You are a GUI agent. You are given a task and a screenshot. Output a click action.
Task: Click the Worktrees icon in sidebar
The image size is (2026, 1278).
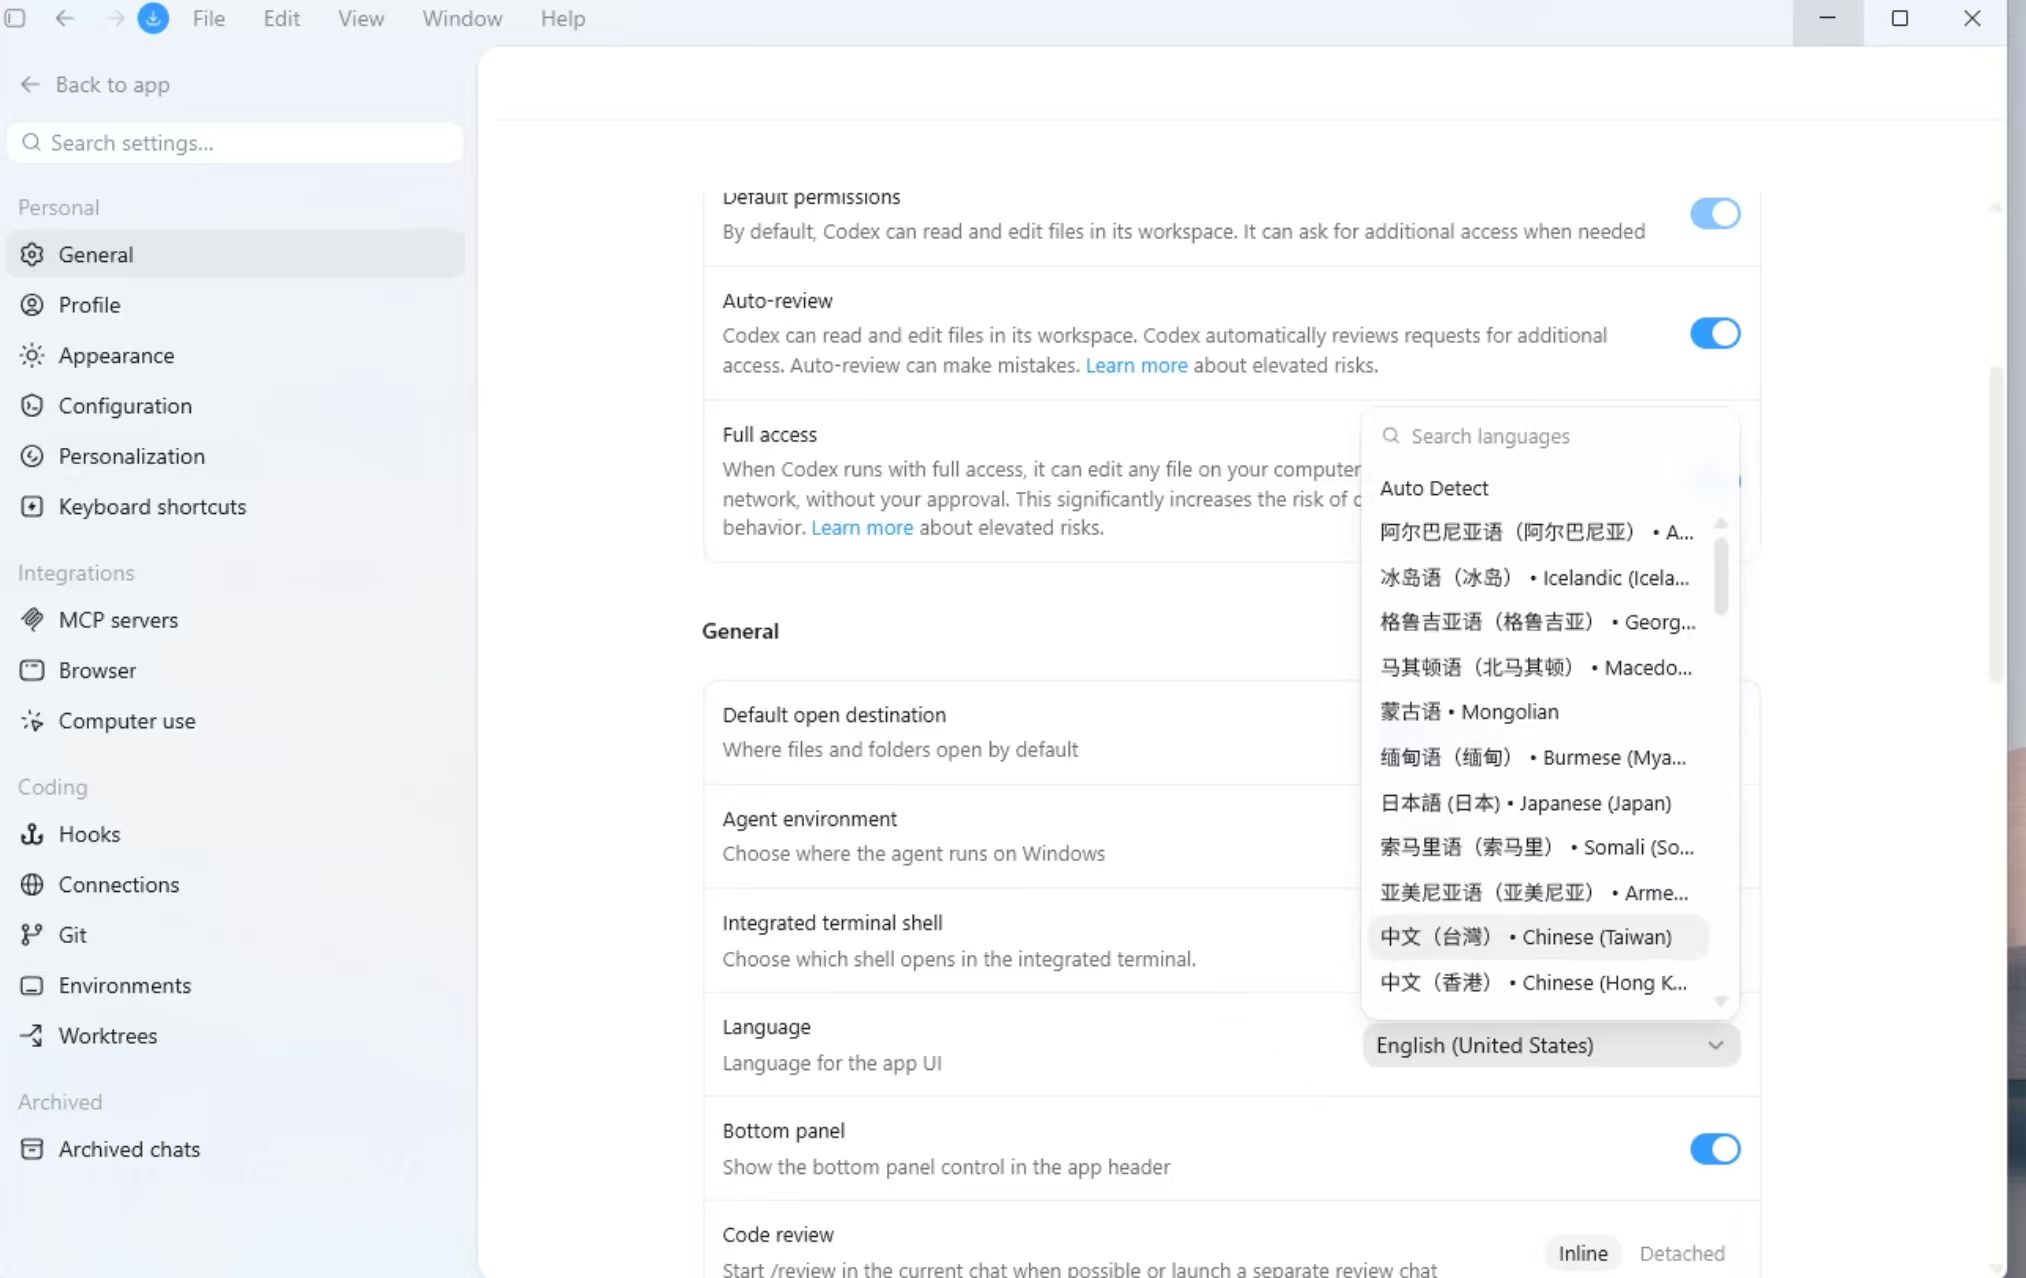point(32,1036)
